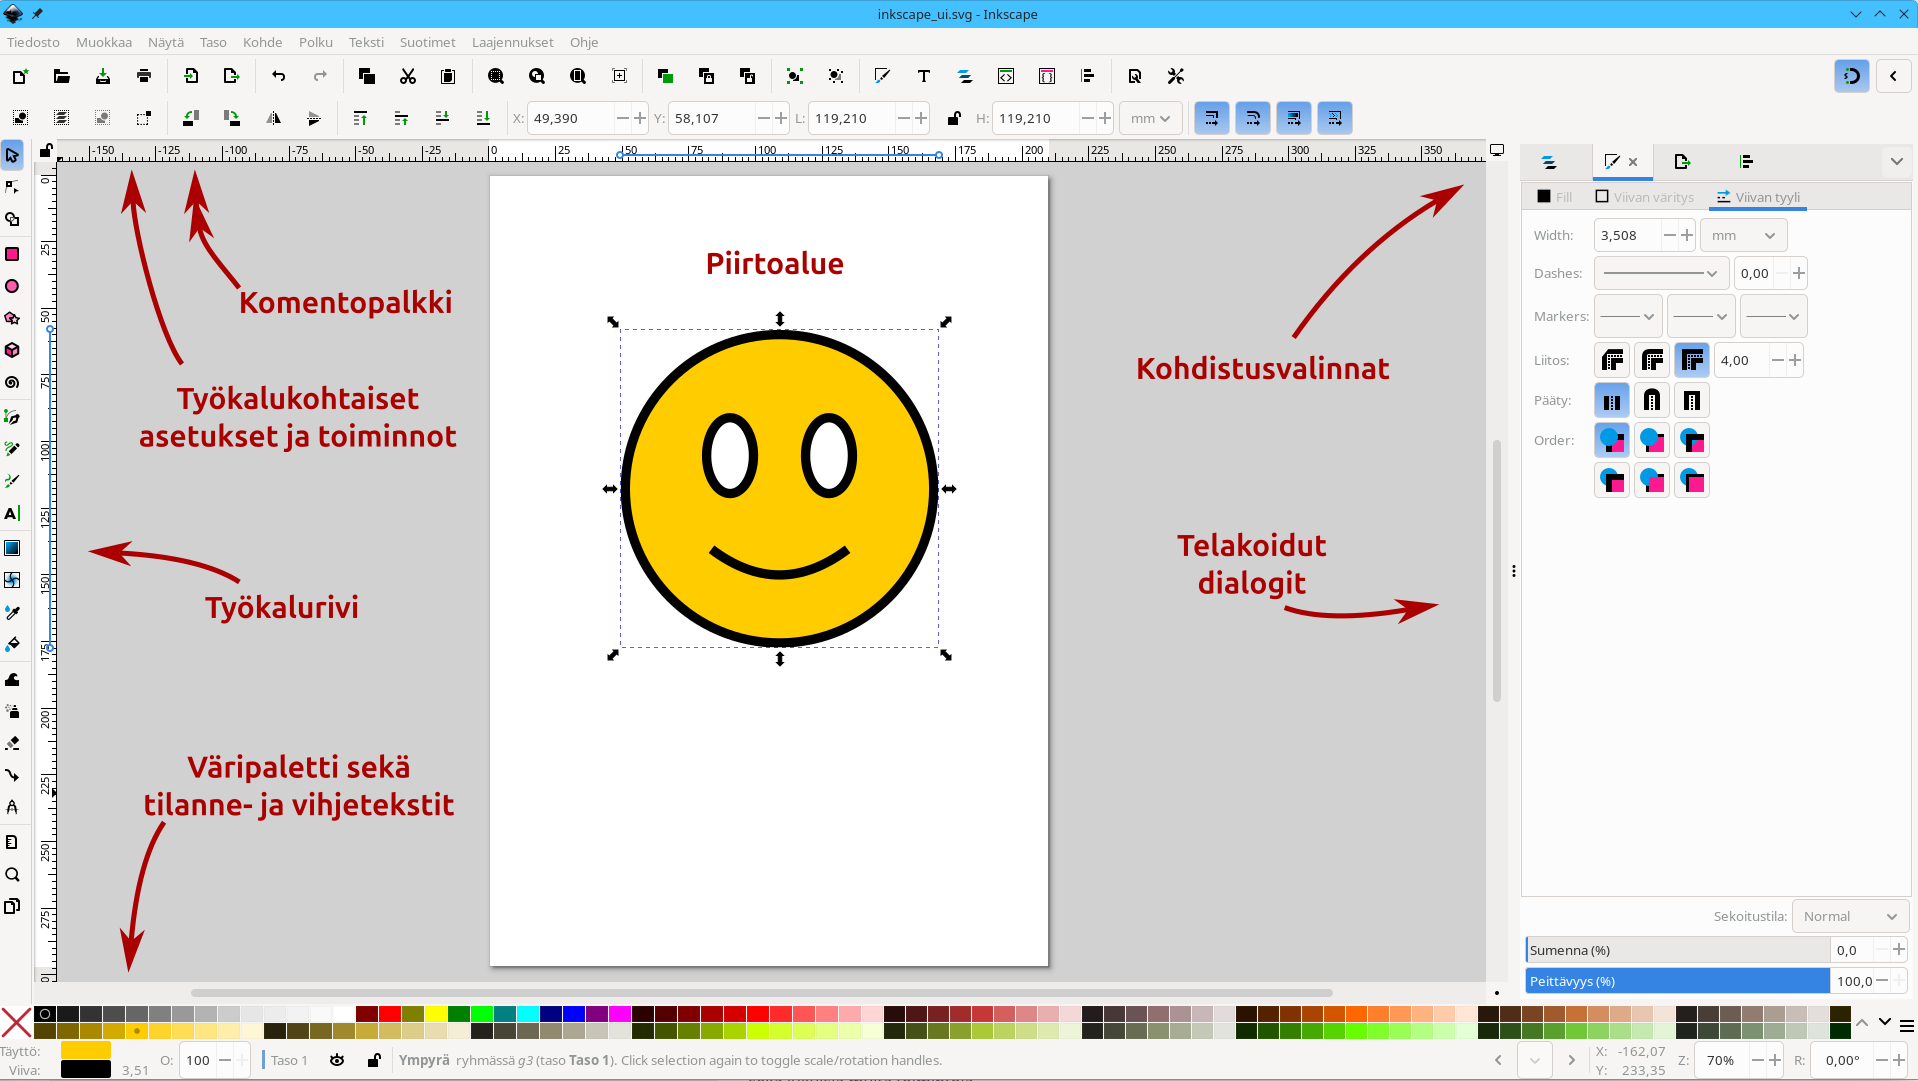Viewport: 1918px width, 1081px height.
Task: Click the Undo arrow icon
Action: [279, 76]
